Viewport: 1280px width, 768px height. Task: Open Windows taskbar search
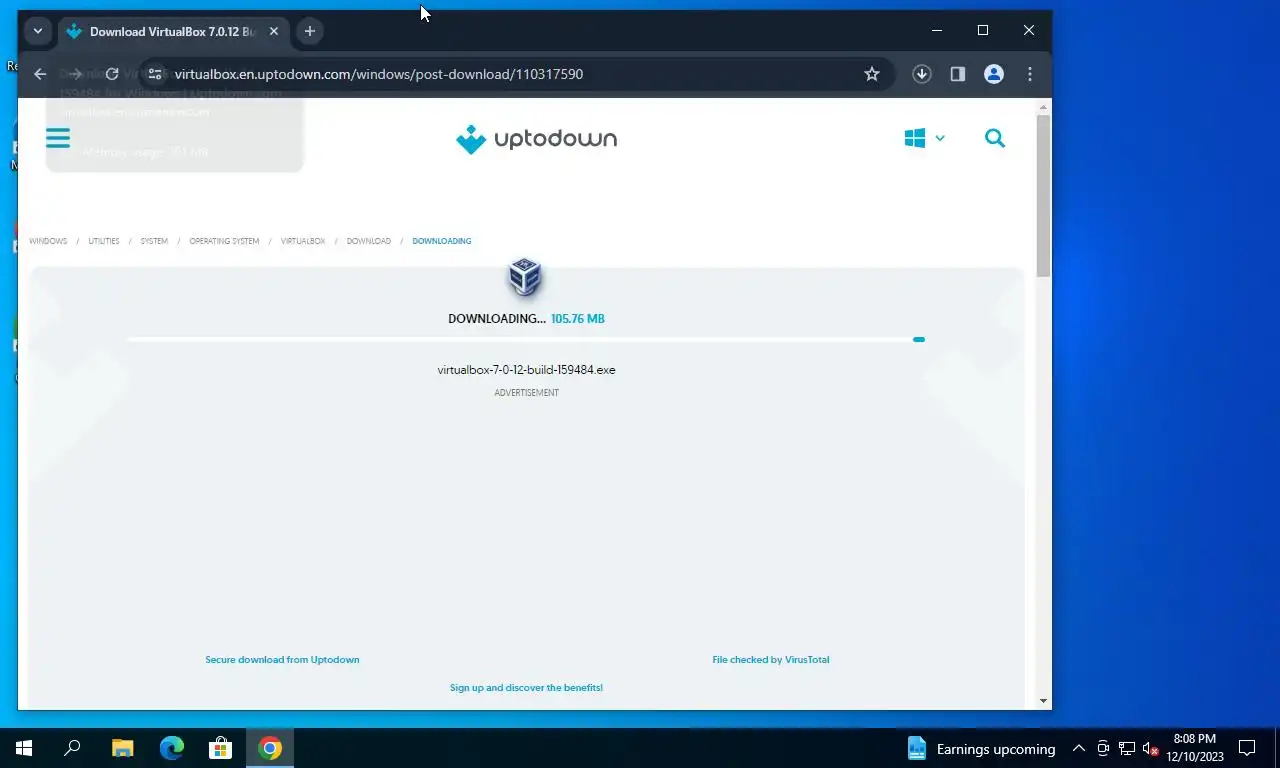[72, 748]
